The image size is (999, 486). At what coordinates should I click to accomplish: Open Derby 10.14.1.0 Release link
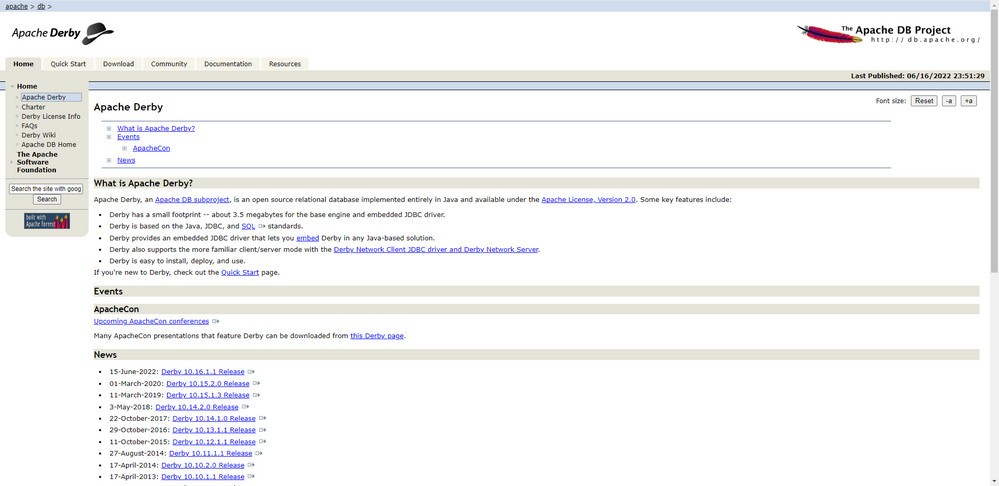tap(214, 418)
